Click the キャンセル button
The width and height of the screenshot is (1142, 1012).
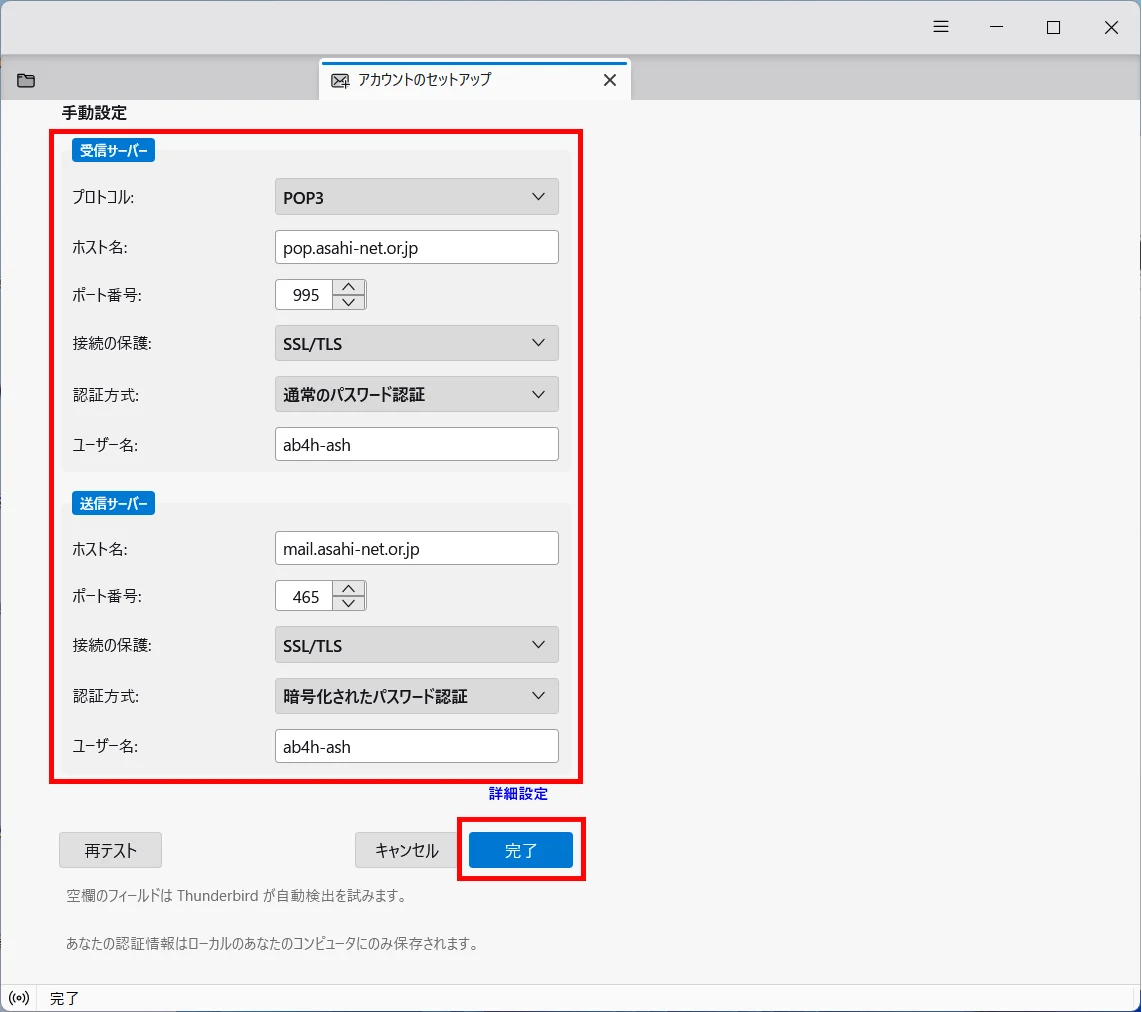coord(404,850)
